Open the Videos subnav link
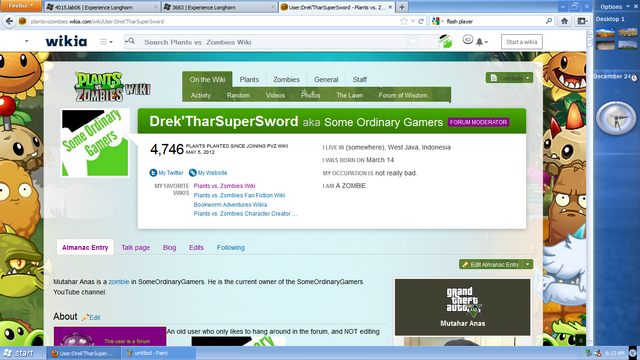 [x=275, y=95]
